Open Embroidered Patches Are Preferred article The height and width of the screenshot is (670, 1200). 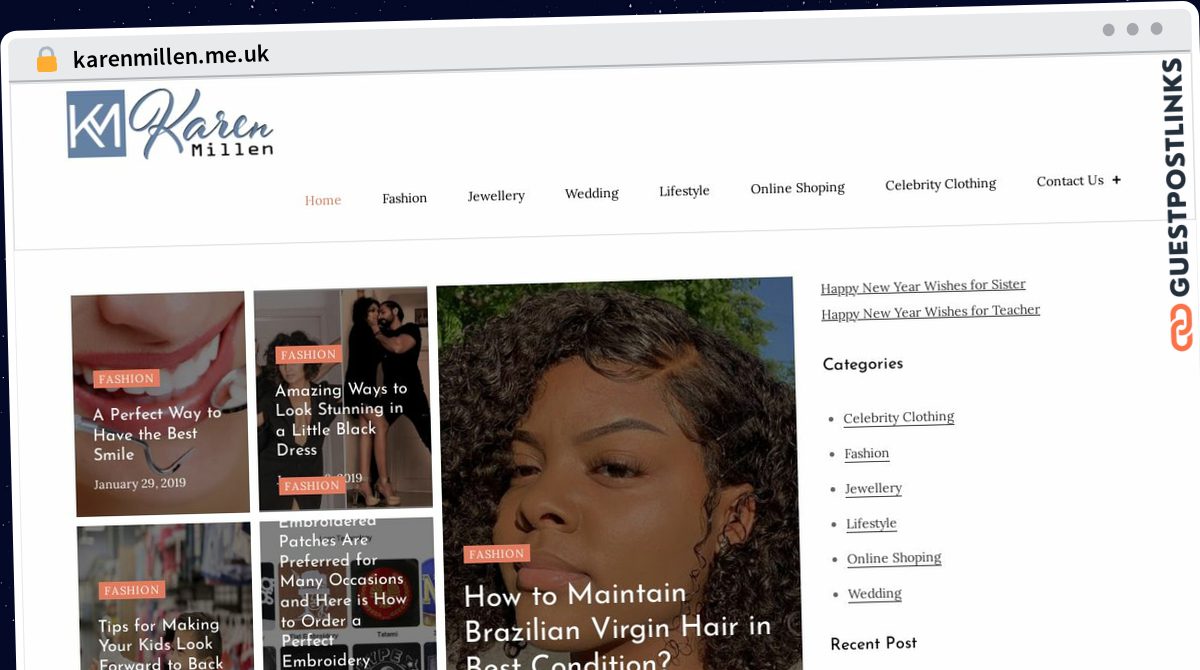pyautogui.click(x=343, y=590)
